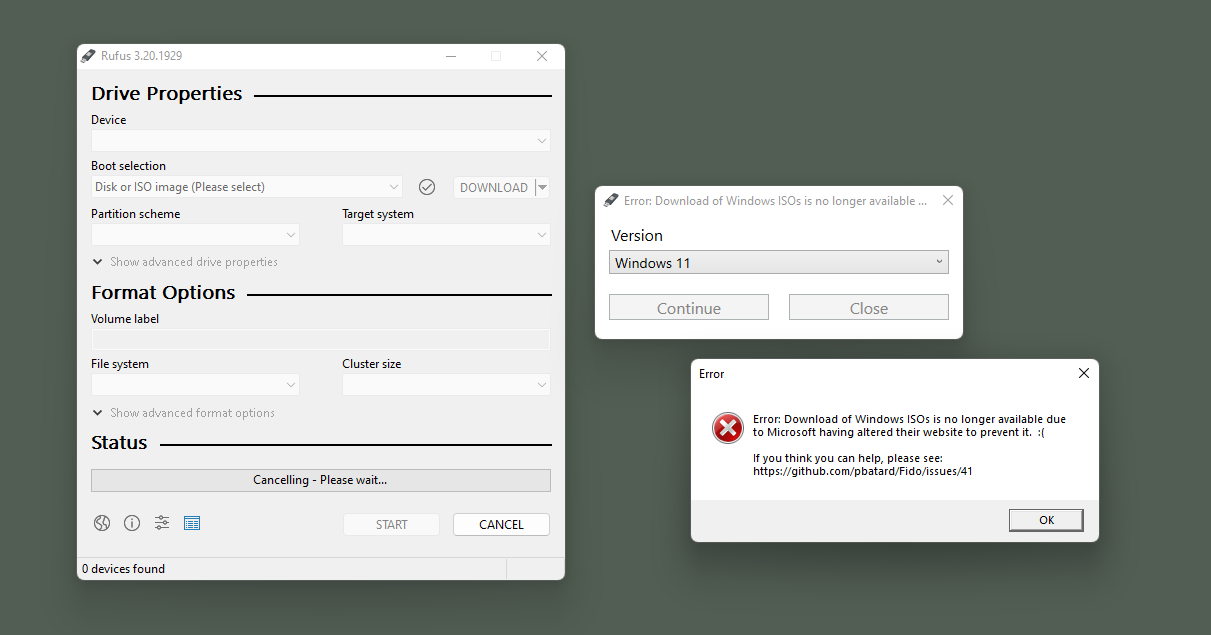Open the Device dropdown

click(321, 141)
